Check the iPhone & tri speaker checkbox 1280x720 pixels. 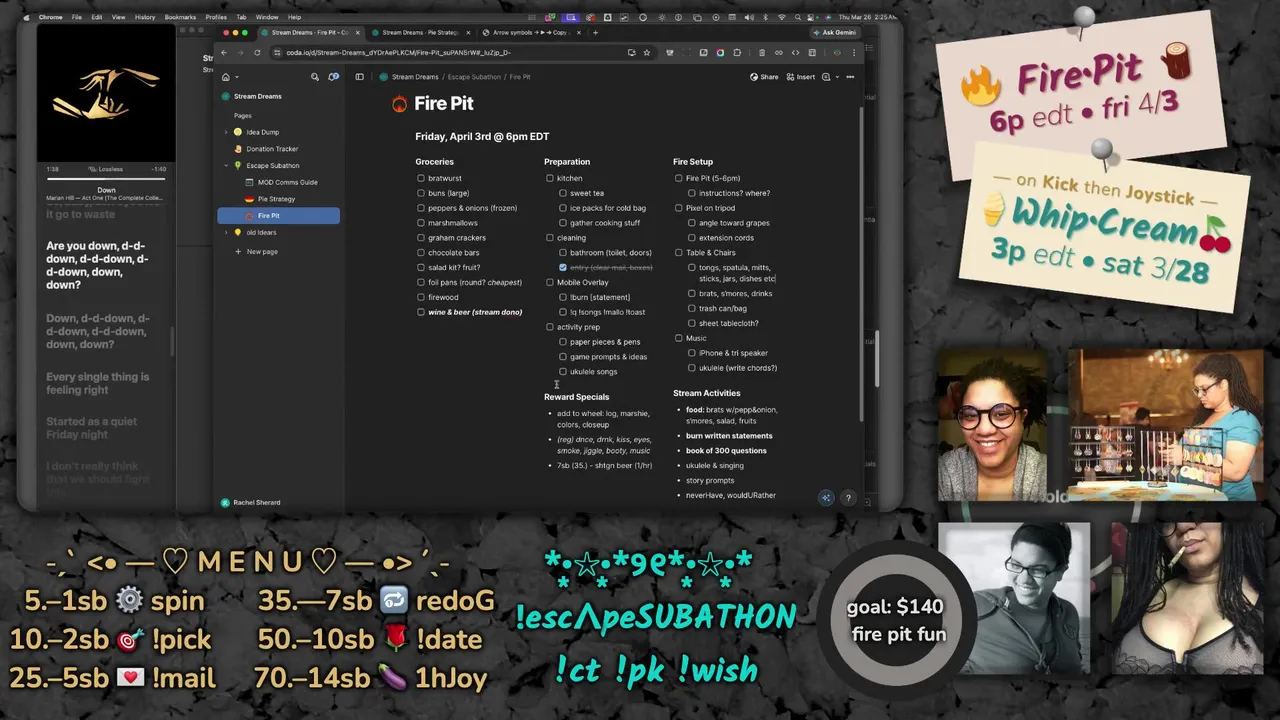point(692,353)
